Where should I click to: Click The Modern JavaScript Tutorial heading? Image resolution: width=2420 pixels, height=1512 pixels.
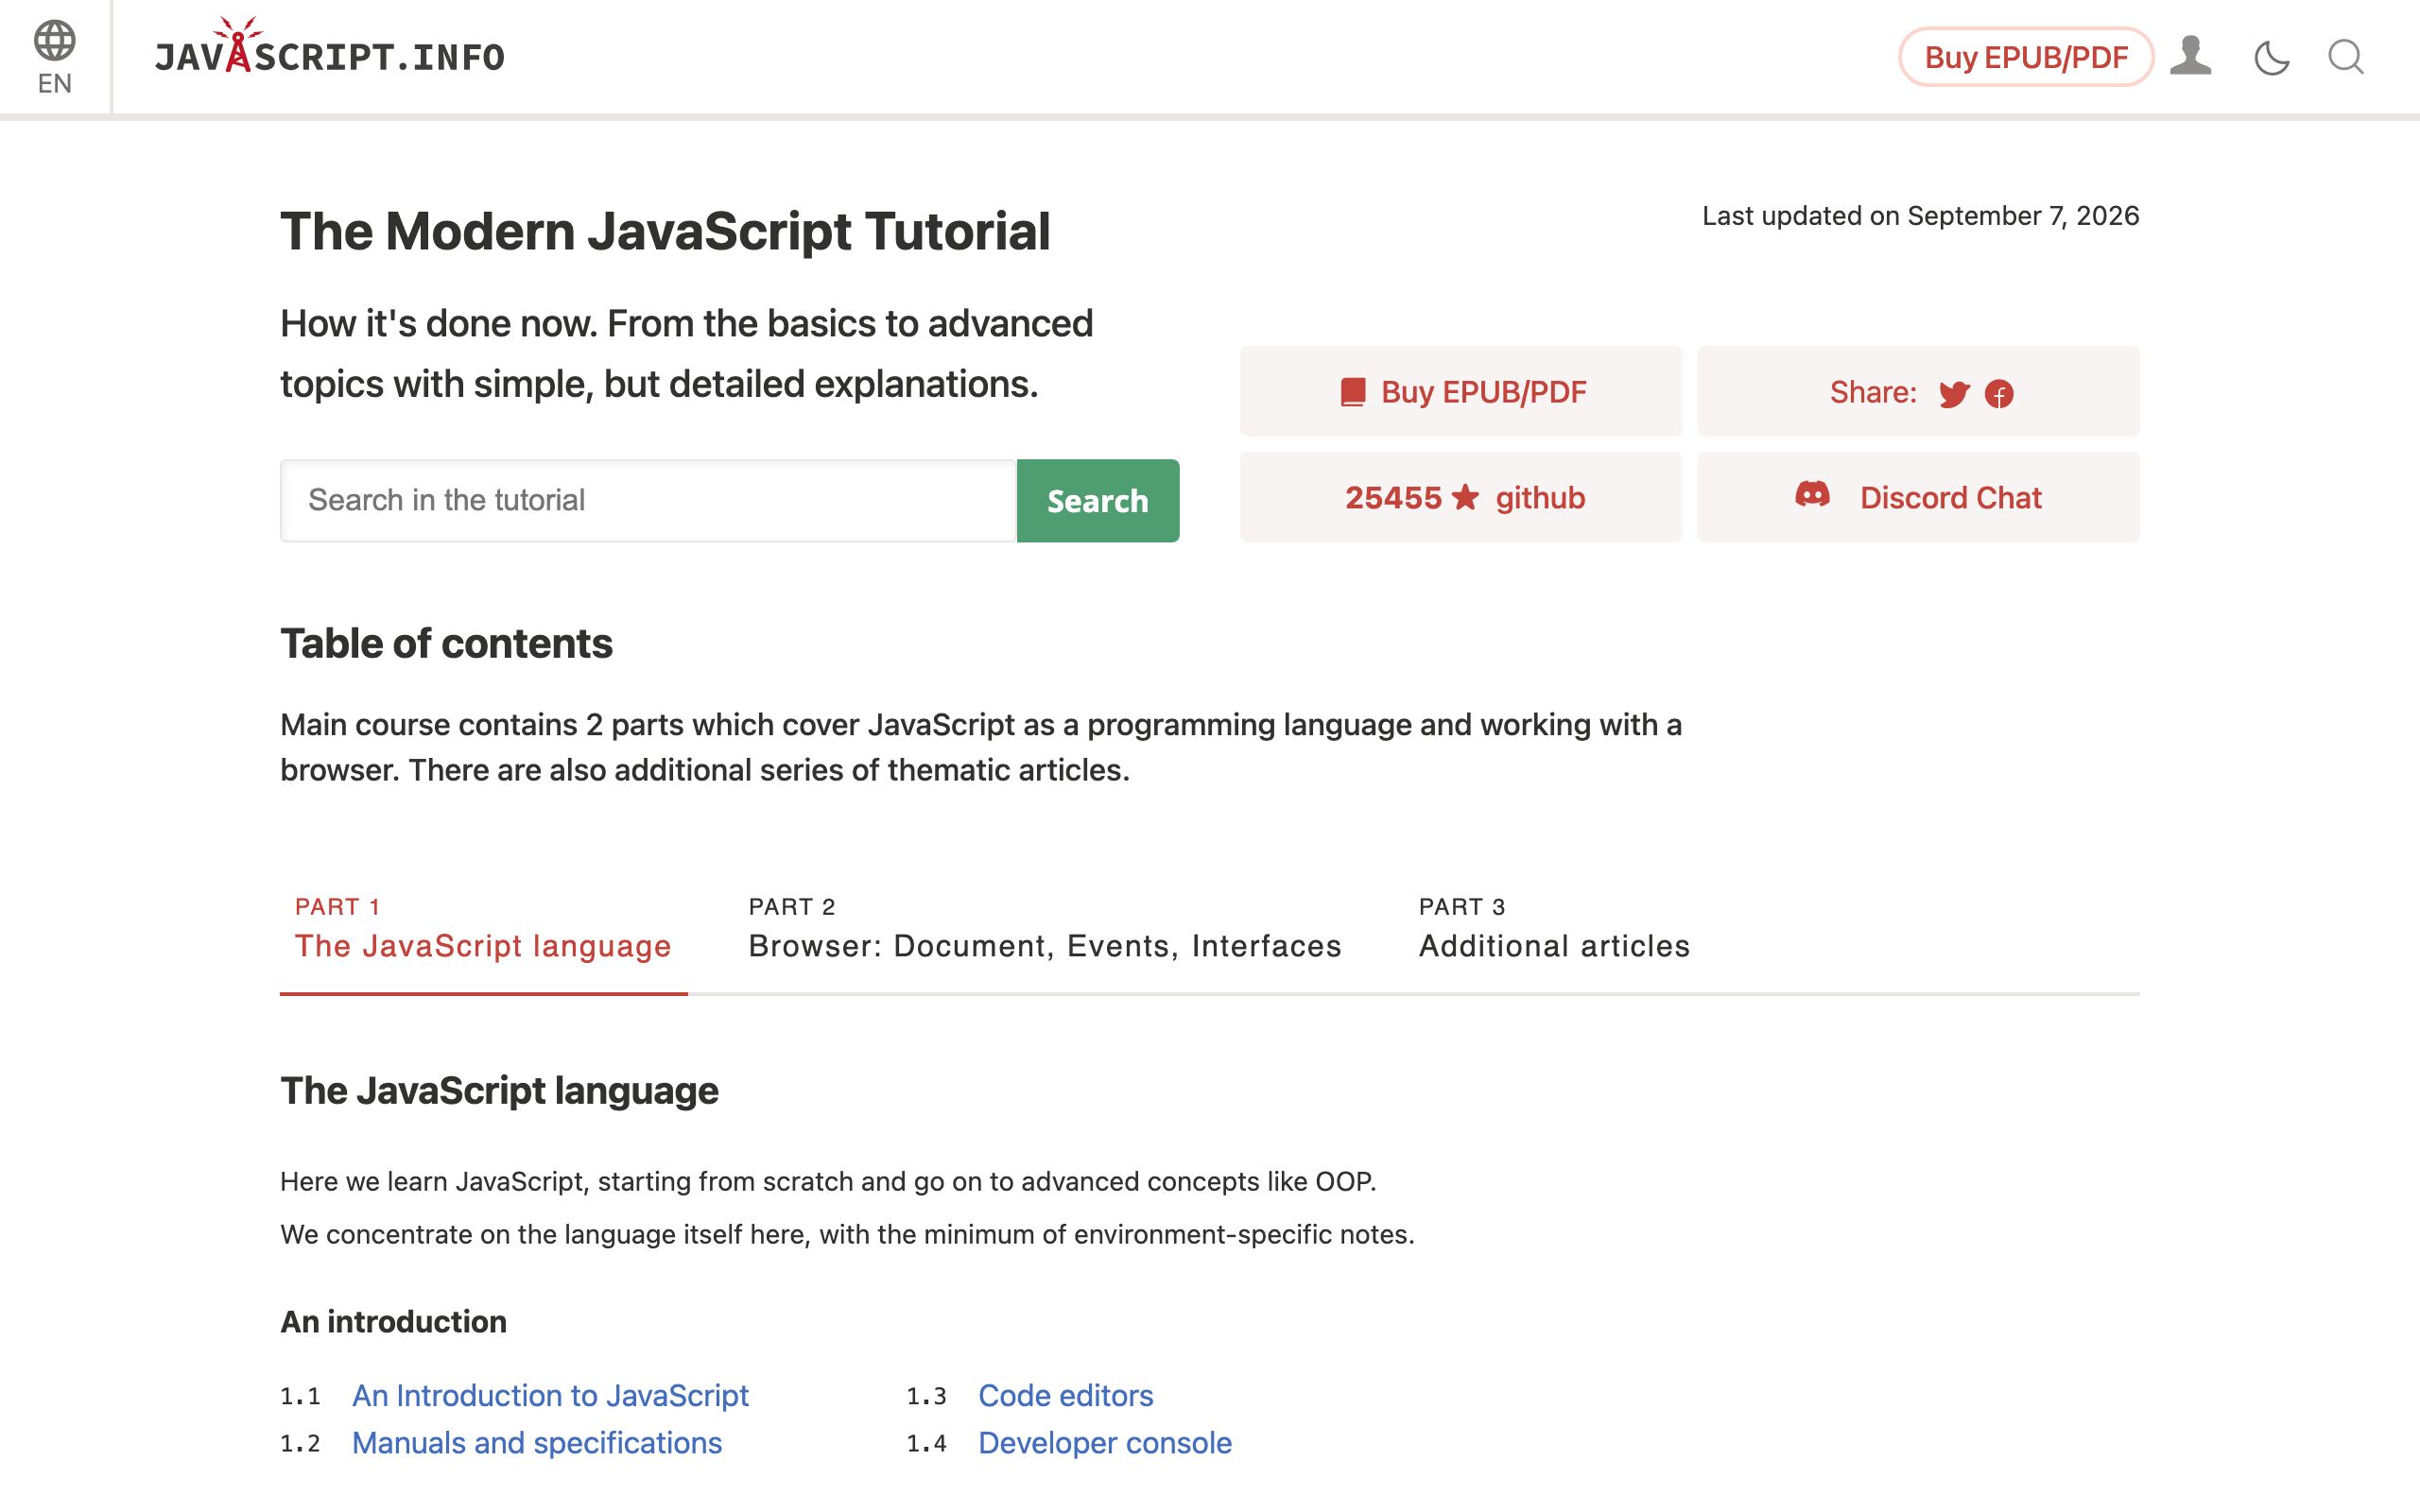(665, 231)
